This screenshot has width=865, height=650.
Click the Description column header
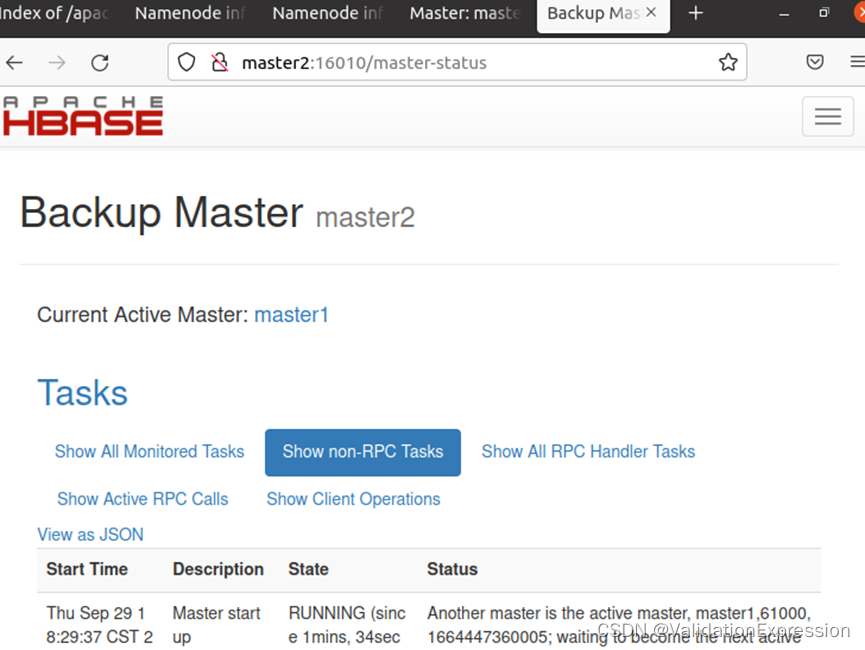click(x=218, y=569)
